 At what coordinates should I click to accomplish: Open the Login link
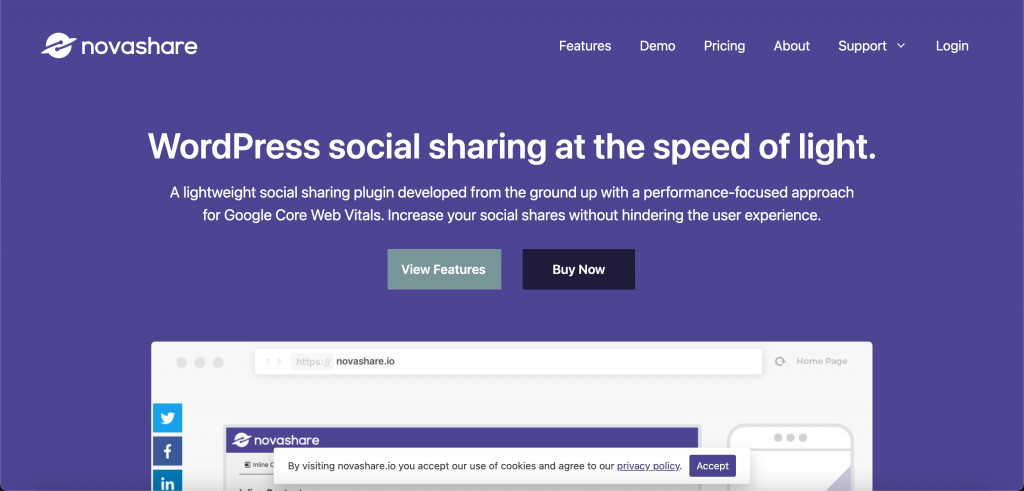(x=952, y=46)
